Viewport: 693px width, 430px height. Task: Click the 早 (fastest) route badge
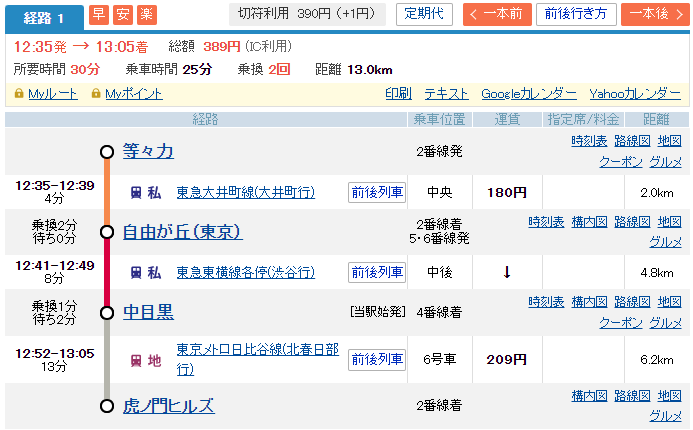point(99,14)
